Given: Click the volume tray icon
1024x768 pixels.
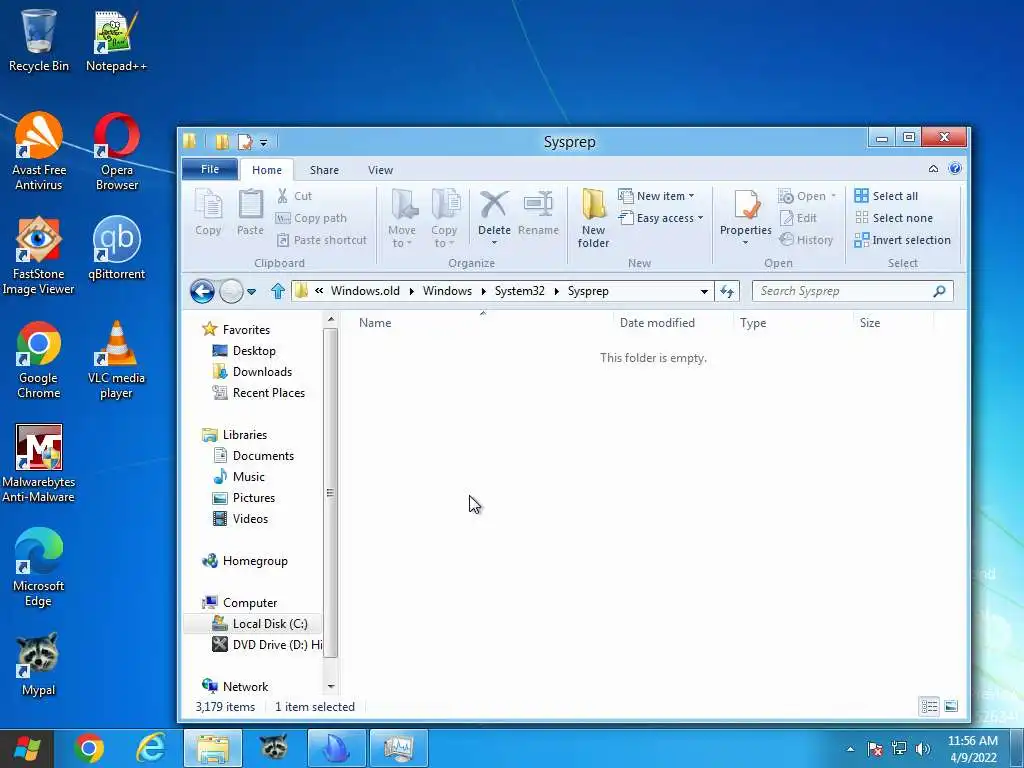Looking at the screenshot, I should click(923, 748).
